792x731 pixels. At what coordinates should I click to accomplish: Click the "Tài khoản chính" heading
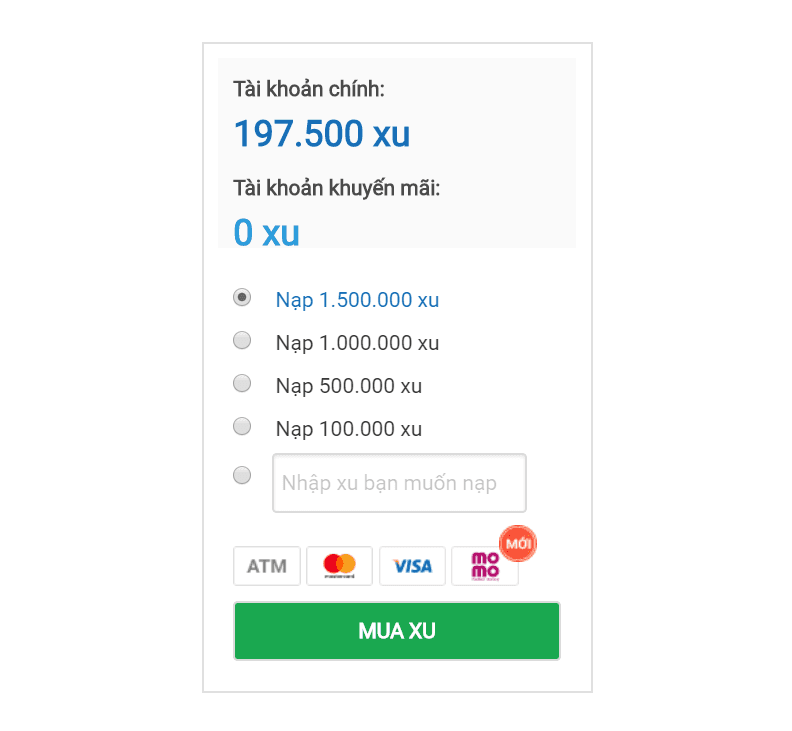click(x=309, y=89)
